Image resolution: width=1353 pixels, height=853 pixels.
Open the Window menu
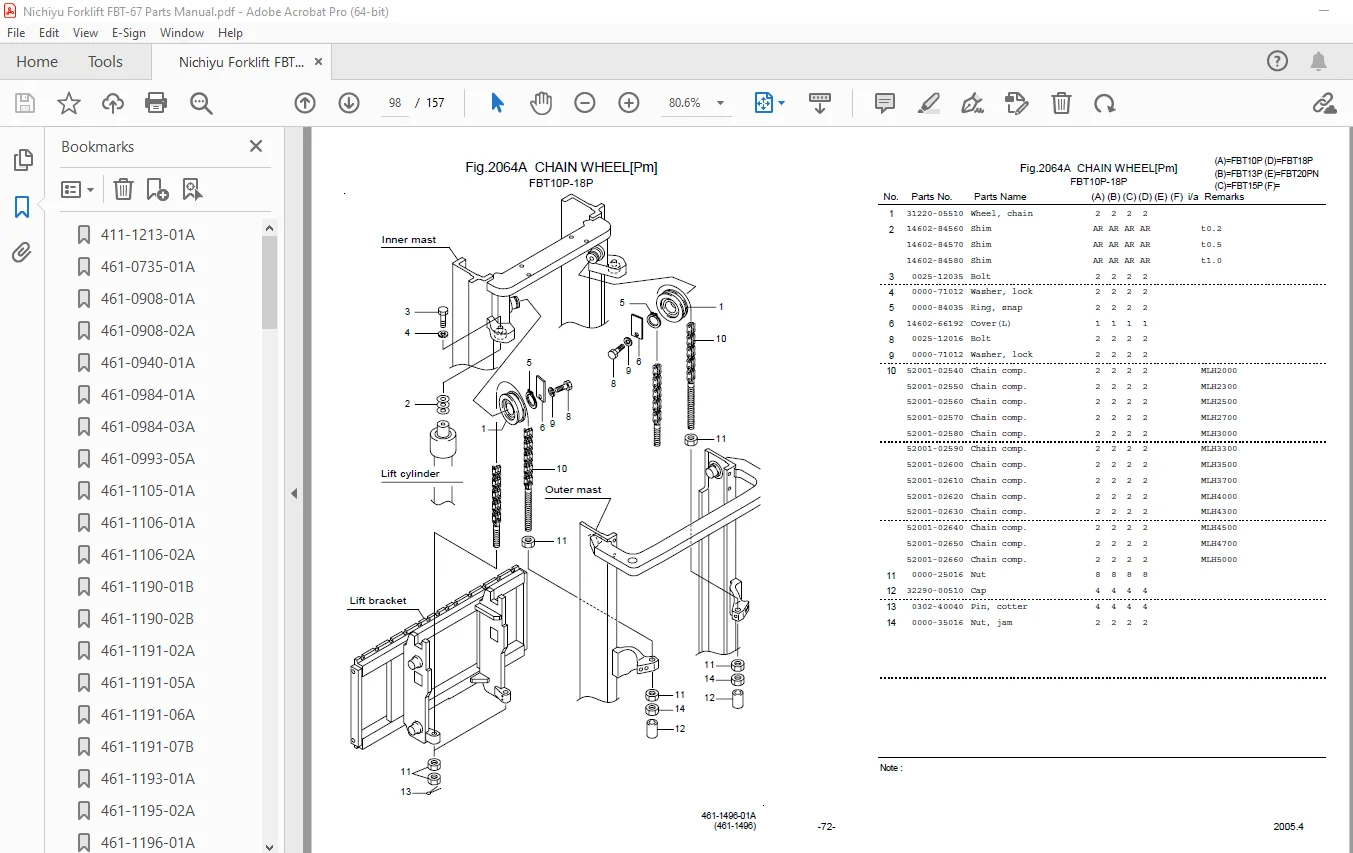pos(182,32)
